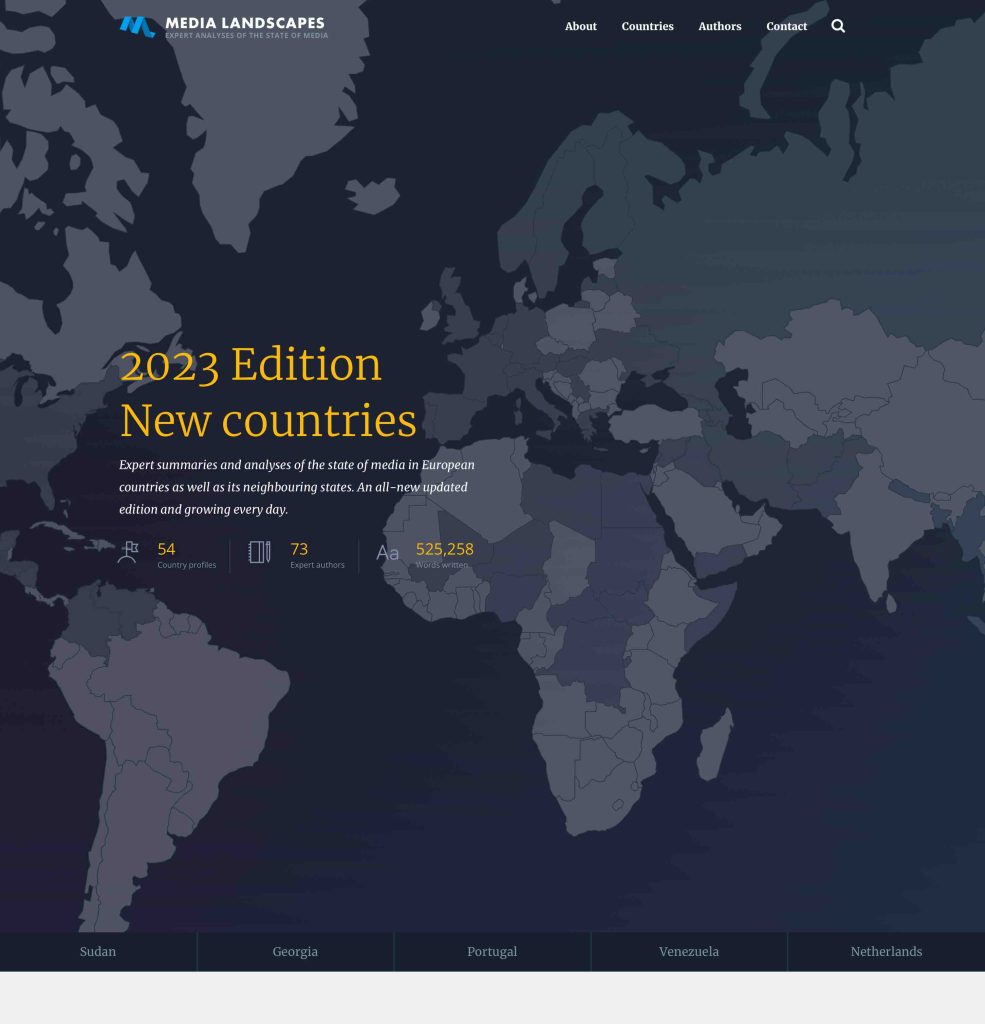
Task: Click the 54 country profiles figure
Action: [166, 549]
